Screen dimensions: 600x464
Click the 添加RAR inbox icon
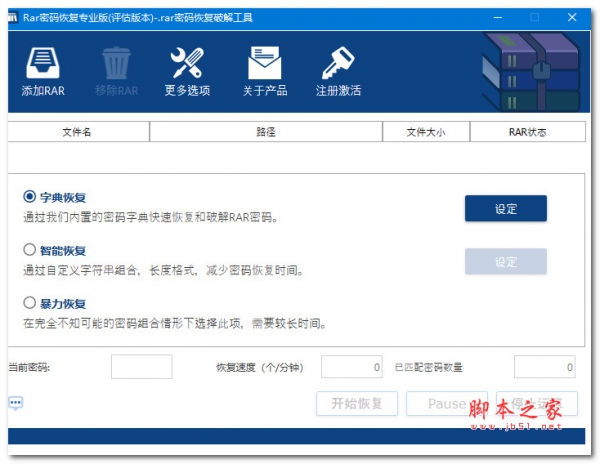click(x=42, y=63)
